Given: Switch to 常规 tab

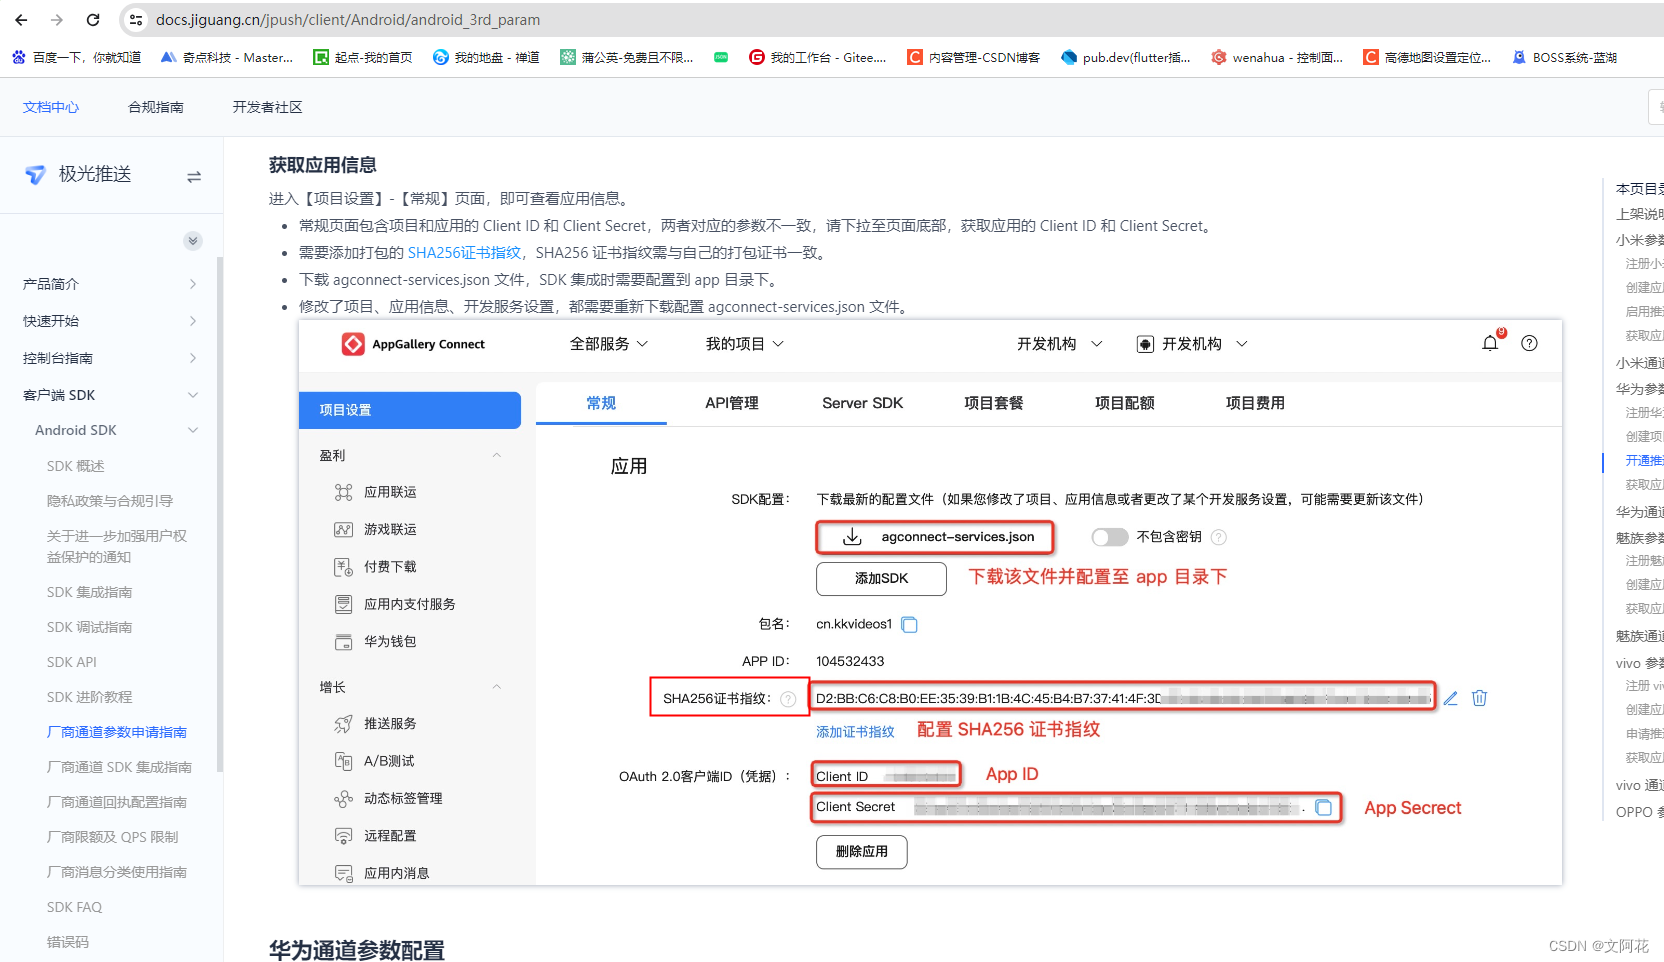Looking at the screenshot, I should coord(601,403).
